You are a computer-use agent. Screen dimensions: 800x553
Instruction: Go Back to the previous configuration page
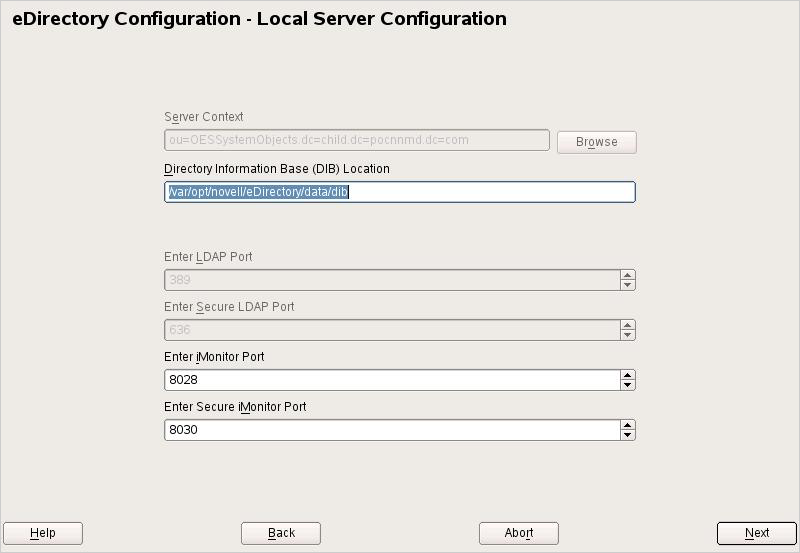tap(281, 533)
